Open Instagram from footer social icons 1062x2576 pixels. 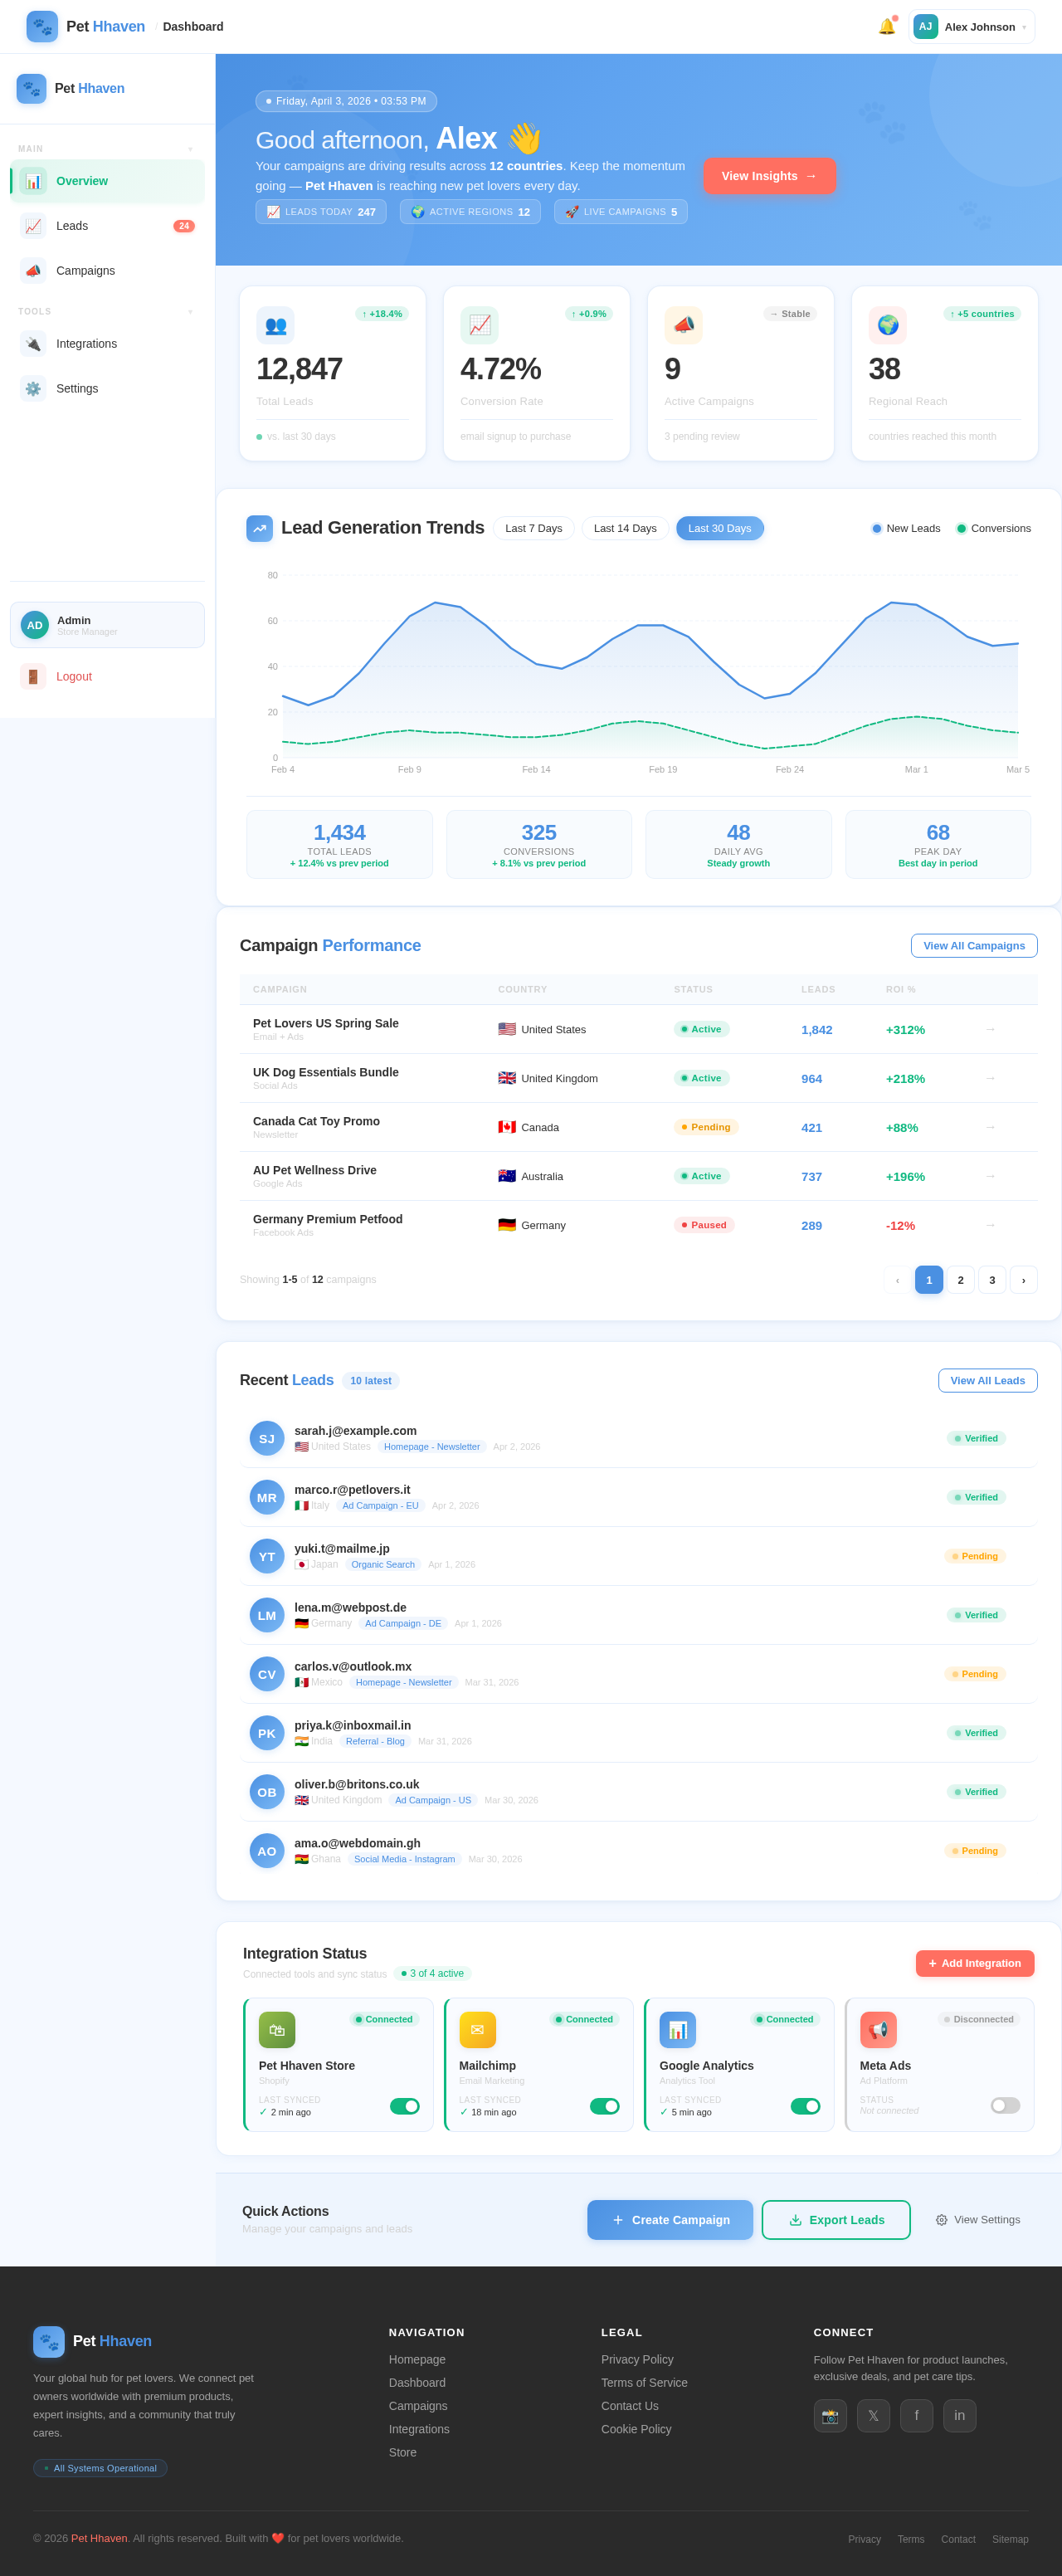pyautogui.click(x=830, y=2416)
